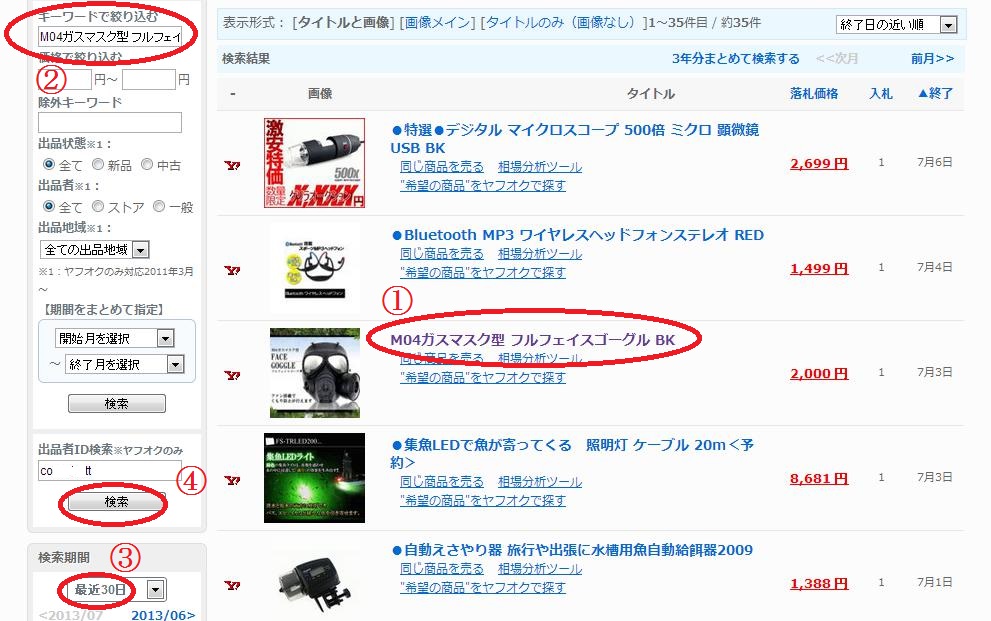This screenshot has width=991, height=621.
Task: Click the keyword filter input field
Action: pyautogui.click(x=110, y=37)
